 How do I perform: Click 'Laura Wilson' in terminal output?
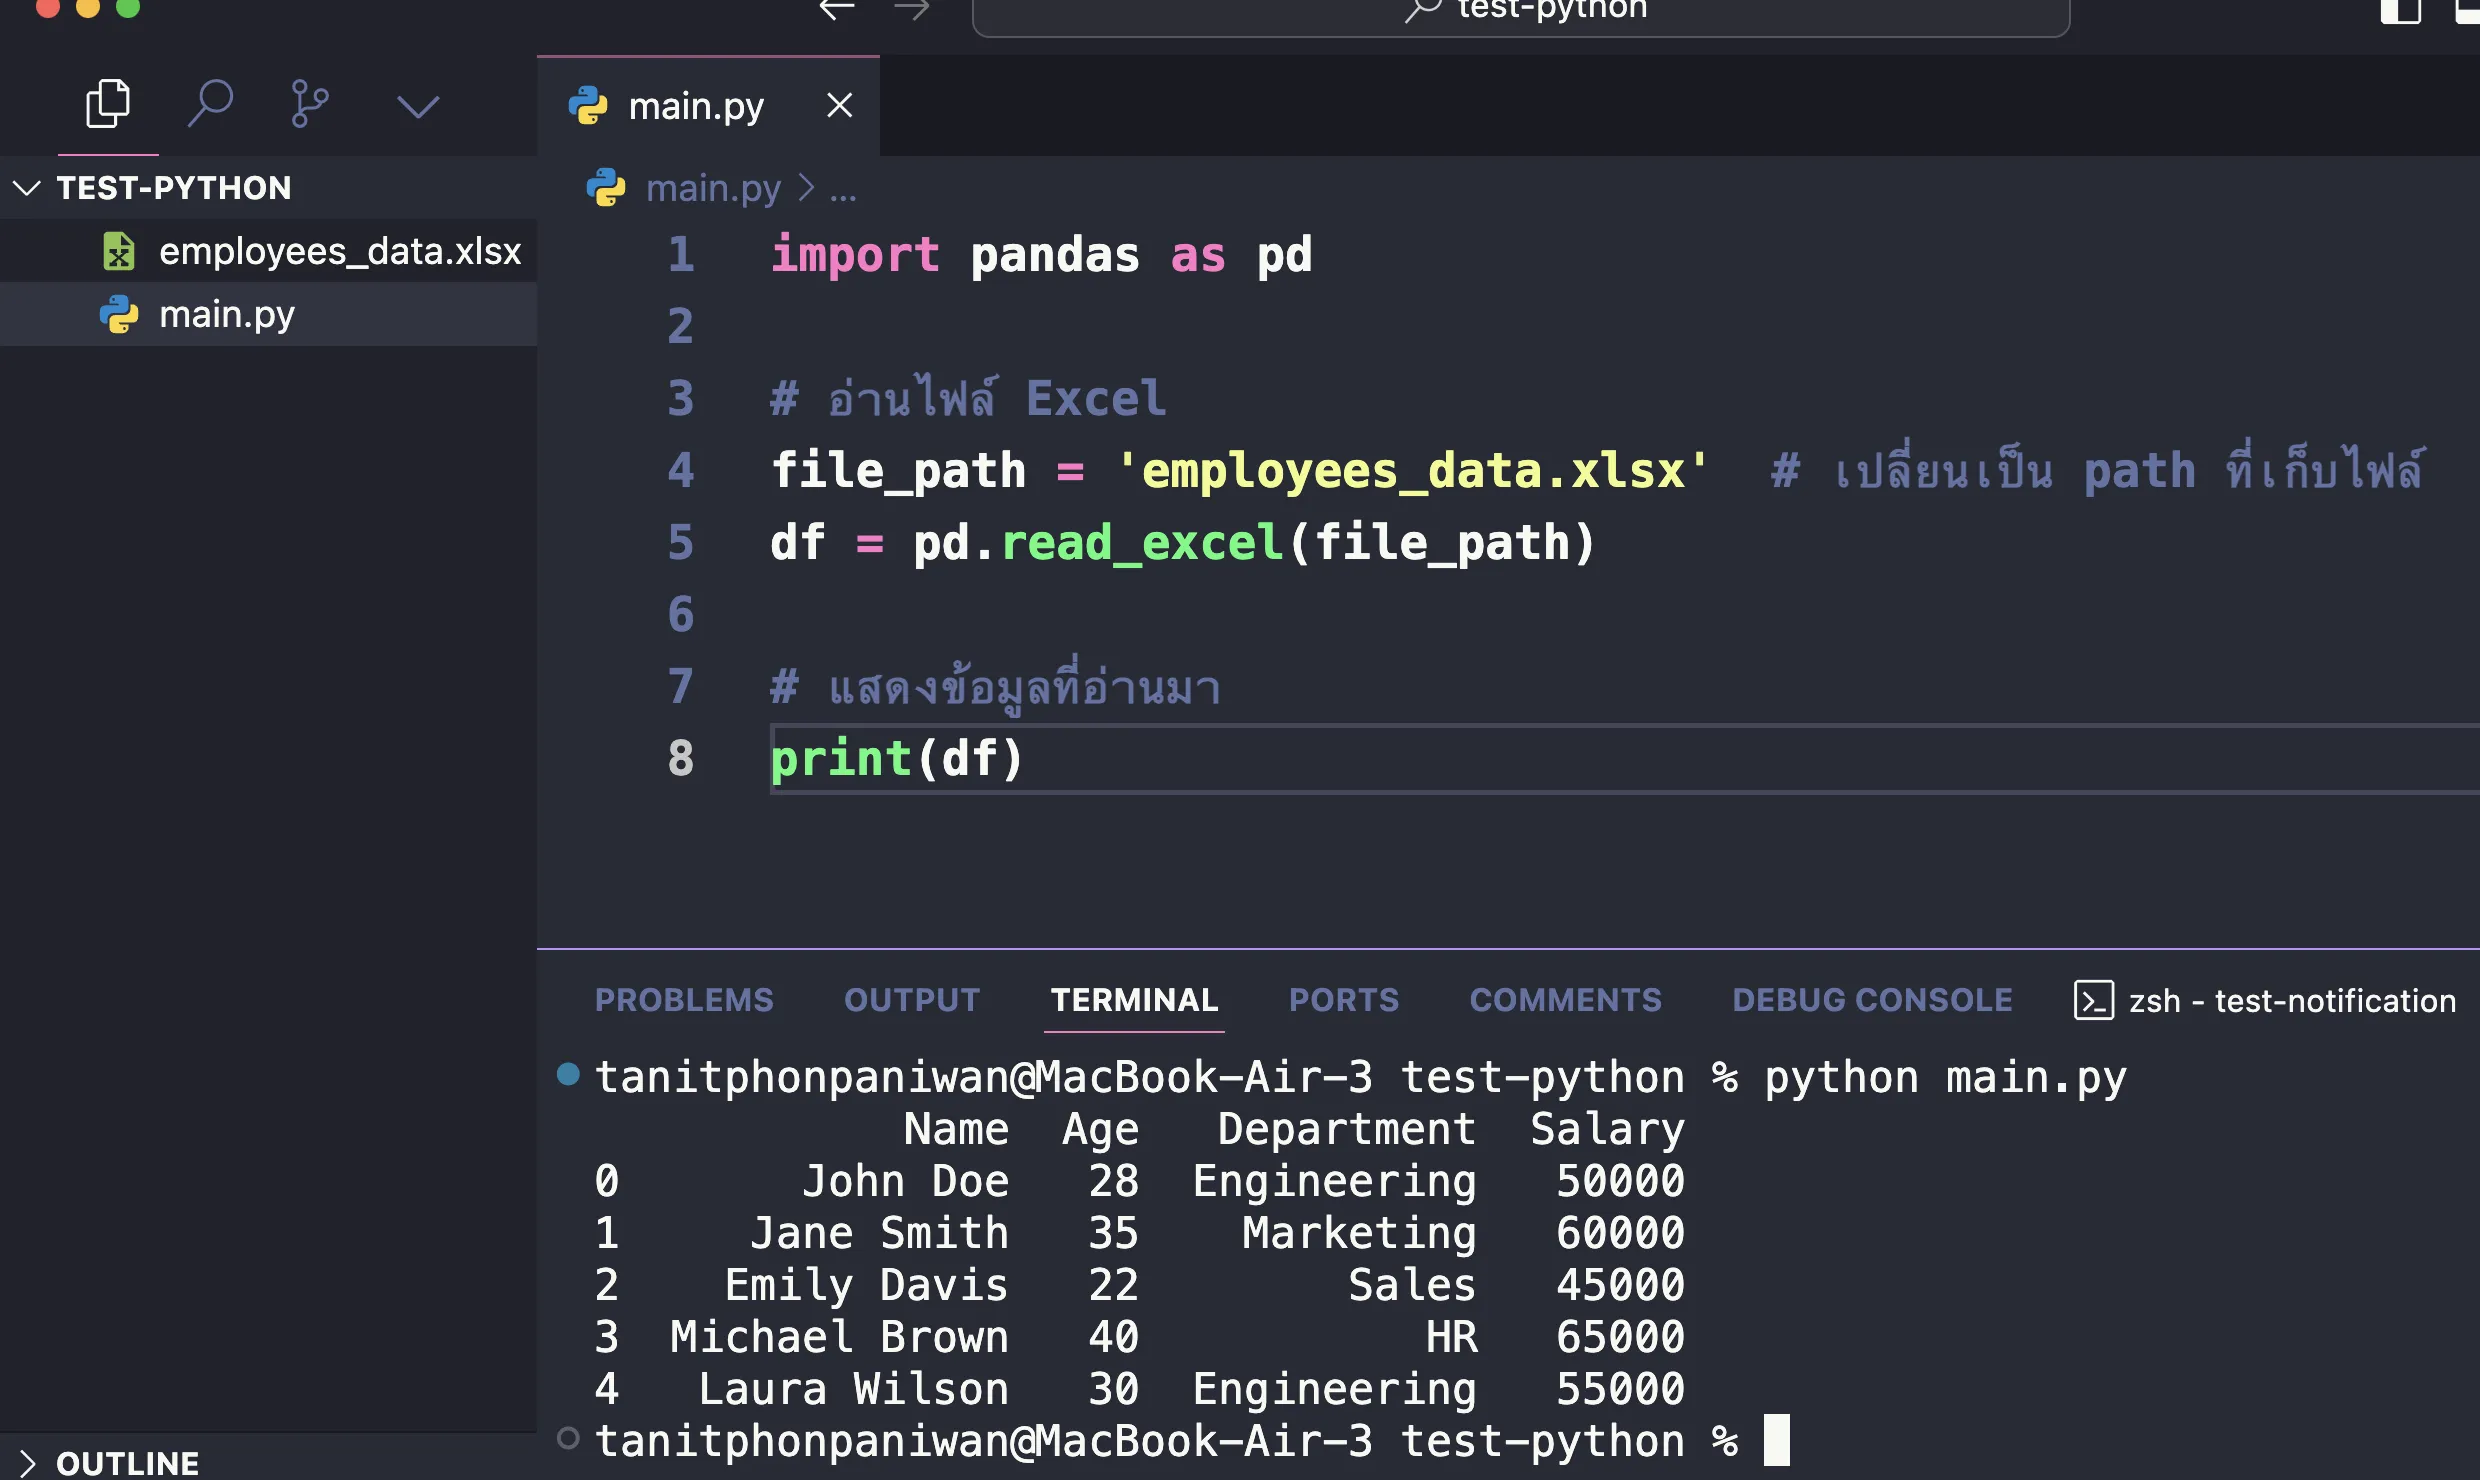[x=853, y=1389]
